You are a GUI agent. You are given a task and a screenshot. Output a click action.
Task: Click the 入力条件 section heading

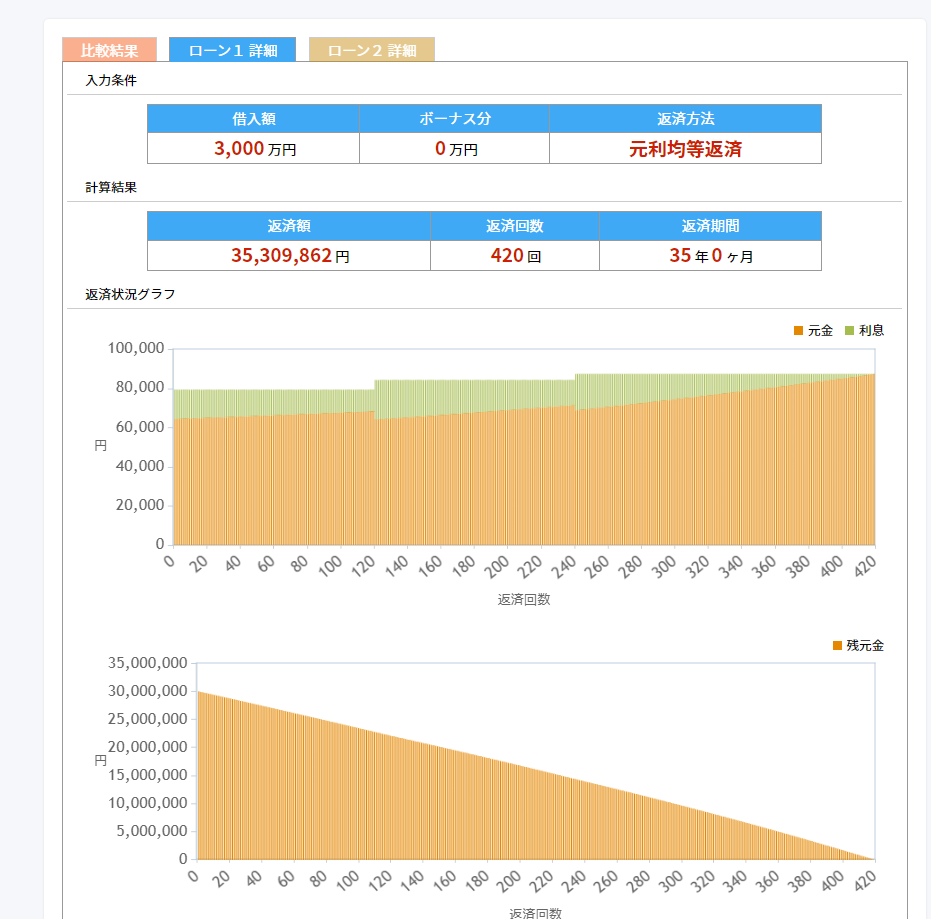click(x=111, y=80)
